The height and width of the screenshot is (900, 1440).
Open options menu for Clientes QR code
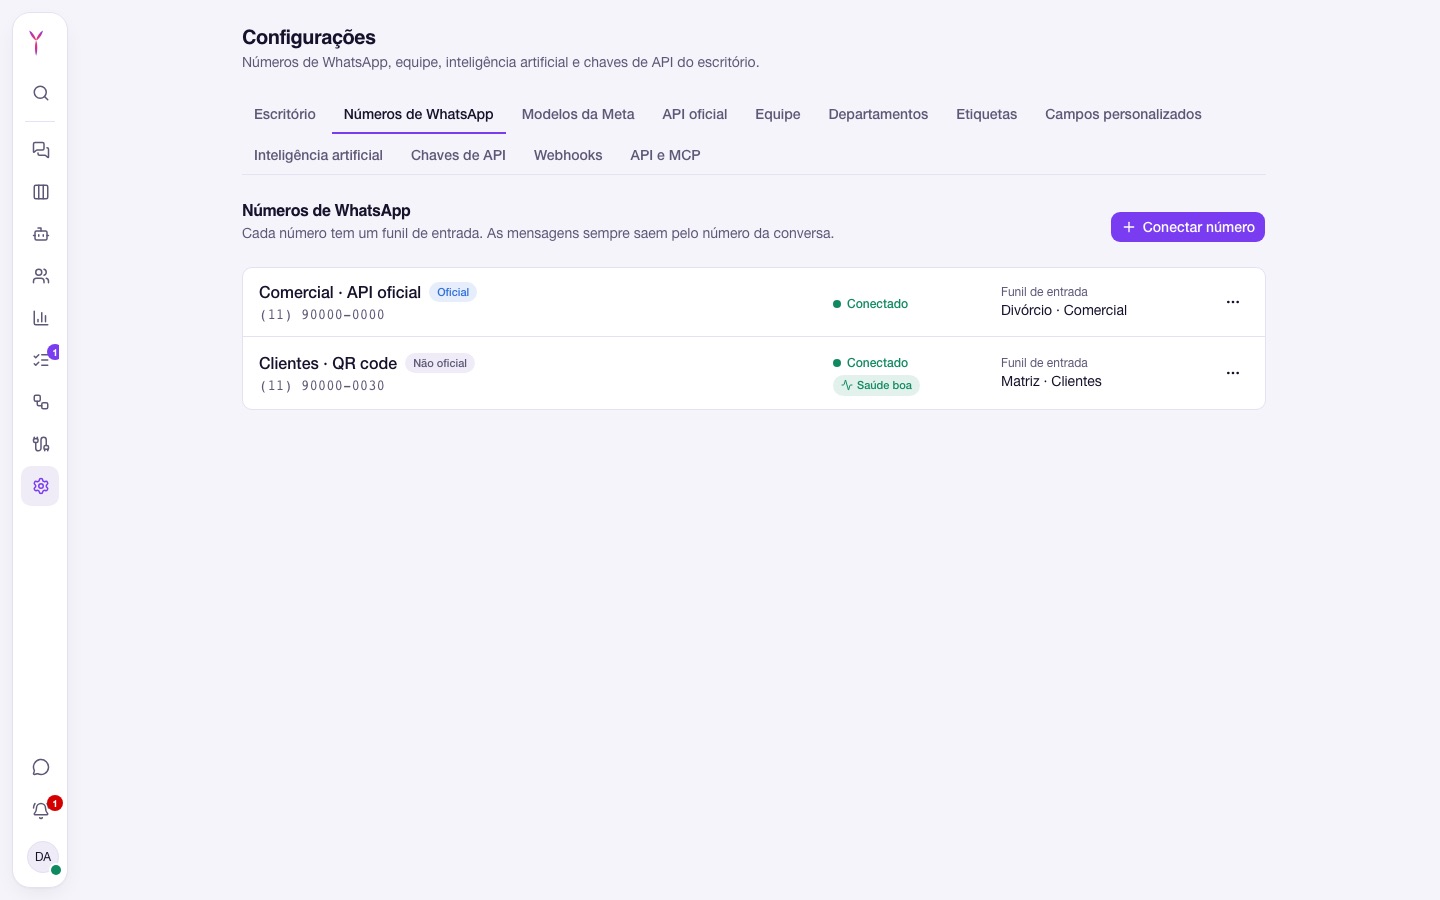coord(1233,373)
